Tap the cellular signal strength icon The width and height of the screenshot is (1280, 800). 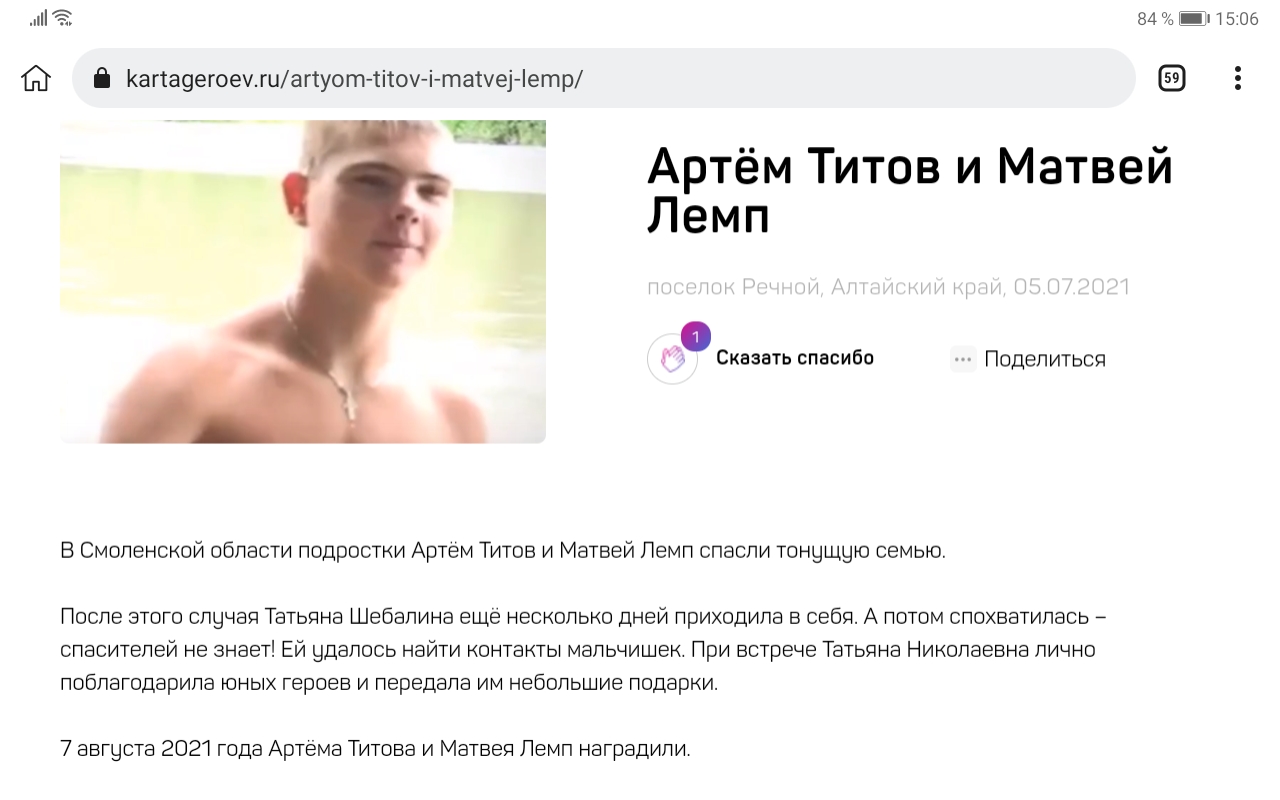point(39,18)
